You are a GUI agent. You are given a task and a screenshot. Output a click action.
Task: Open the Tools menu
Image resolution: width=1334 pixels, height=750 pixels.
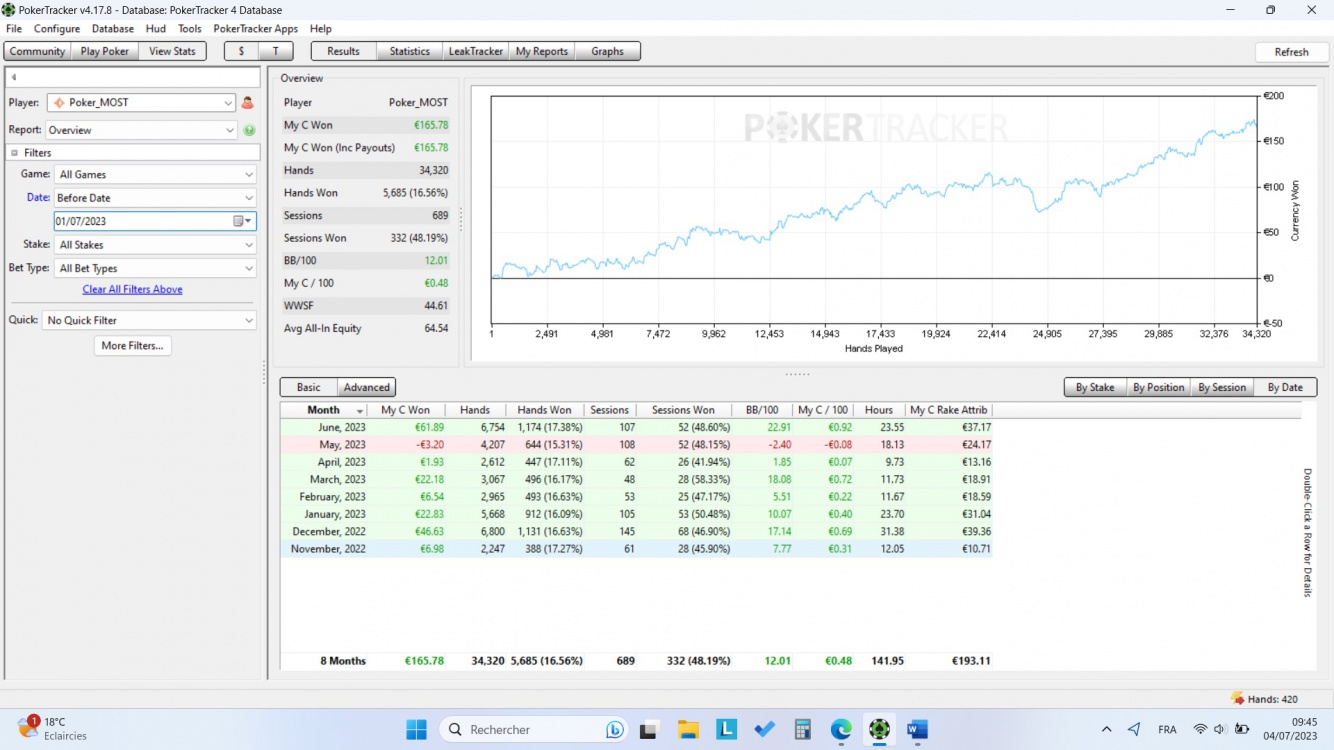(190, 29)
